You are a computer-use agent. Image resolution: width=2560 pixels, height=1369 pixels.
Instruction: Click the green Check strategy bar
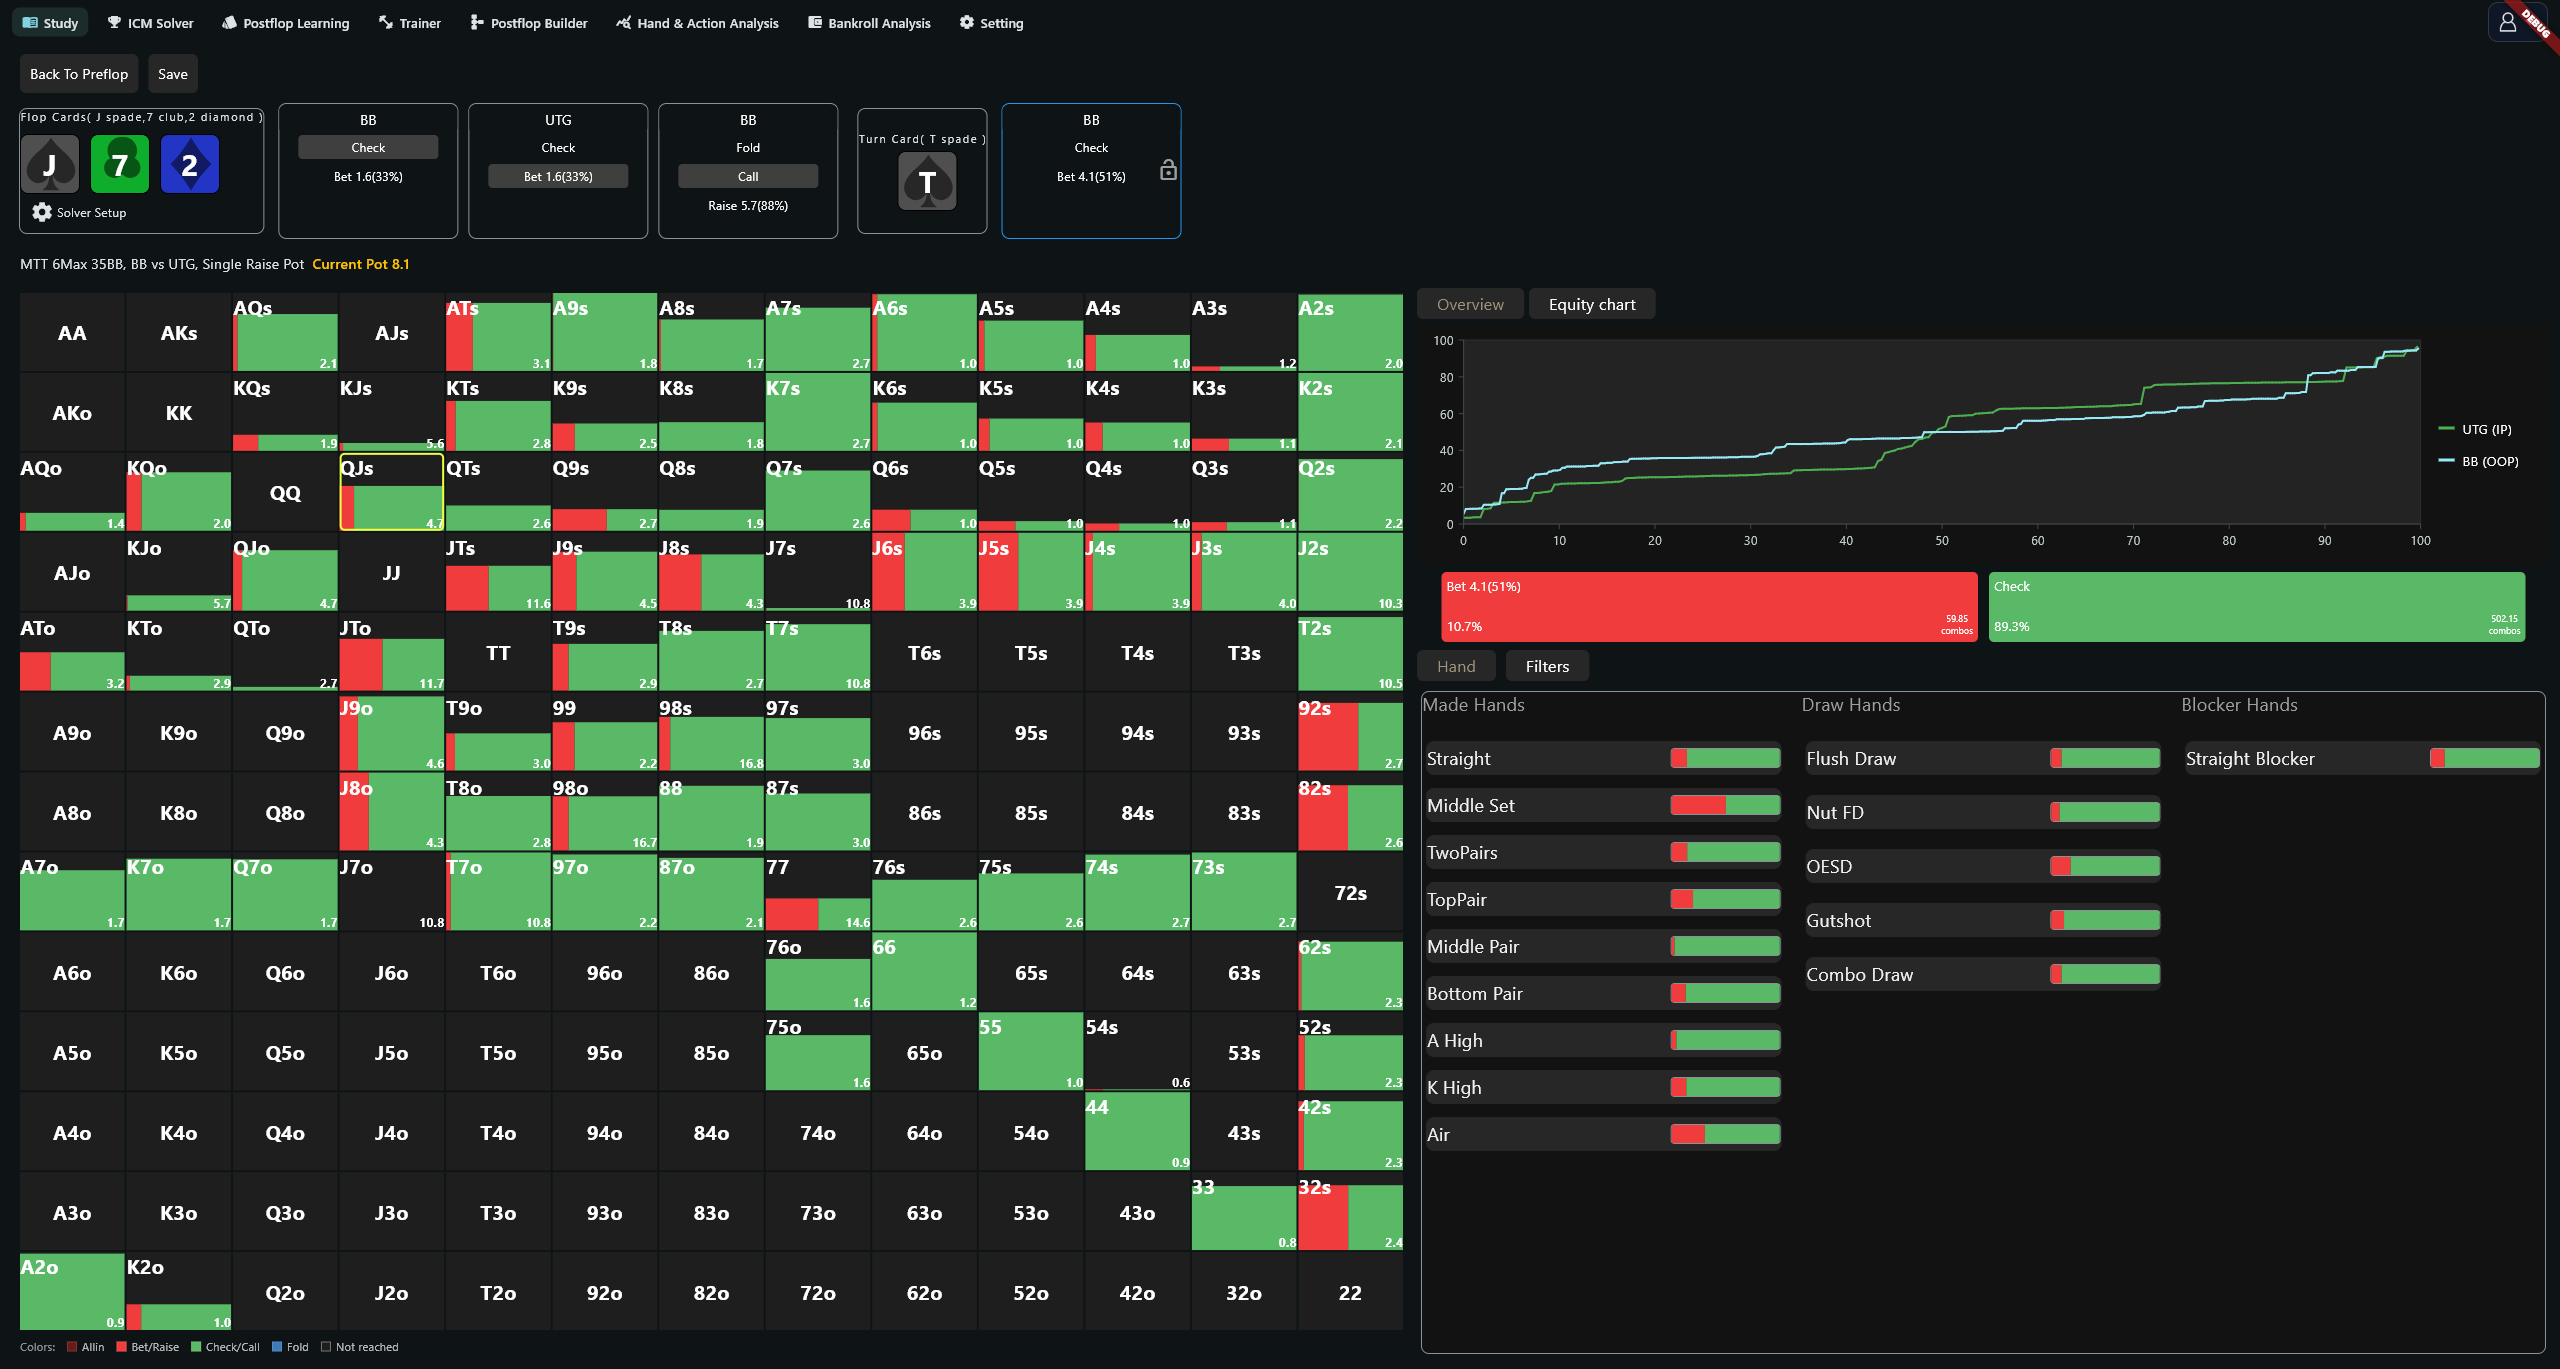[2257, 606]
